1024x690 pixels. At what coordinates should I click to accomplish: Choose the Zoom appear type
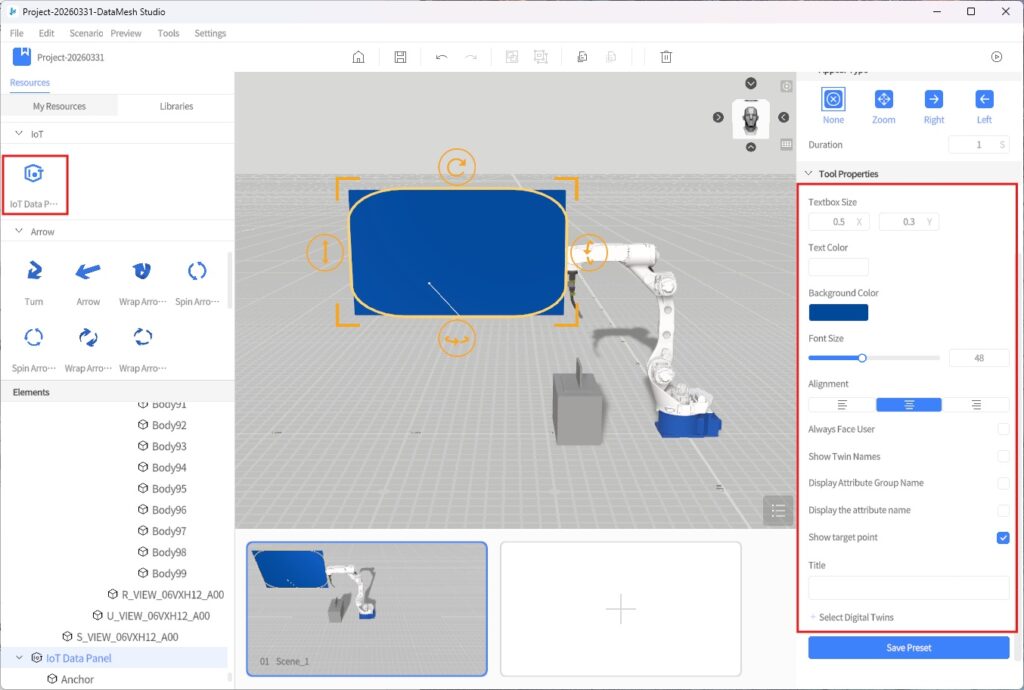click(x=883, y=99)
